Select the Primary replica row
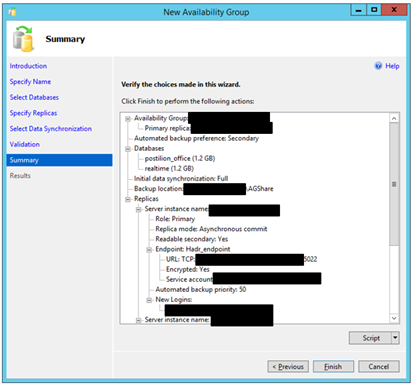Screen dimensions: 414x385 click(209, 128)
